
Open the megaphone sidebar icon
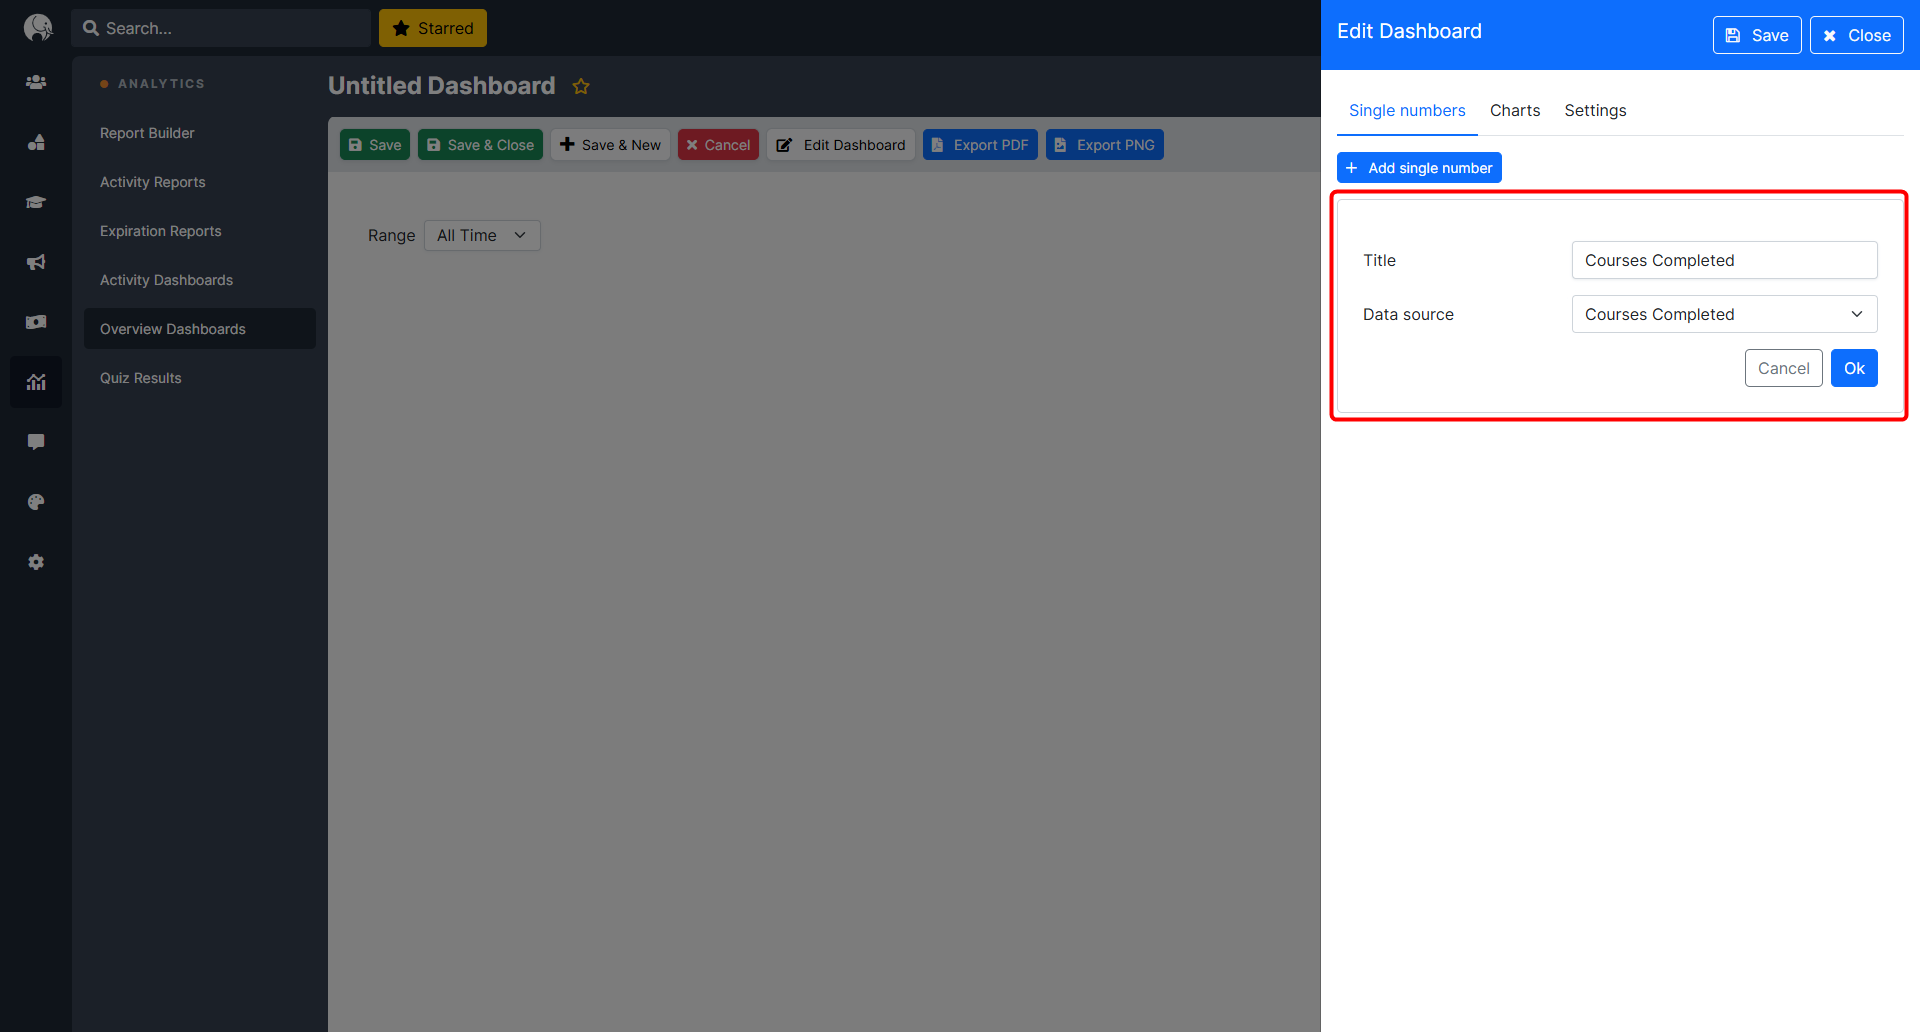click(x=36, y=262)
